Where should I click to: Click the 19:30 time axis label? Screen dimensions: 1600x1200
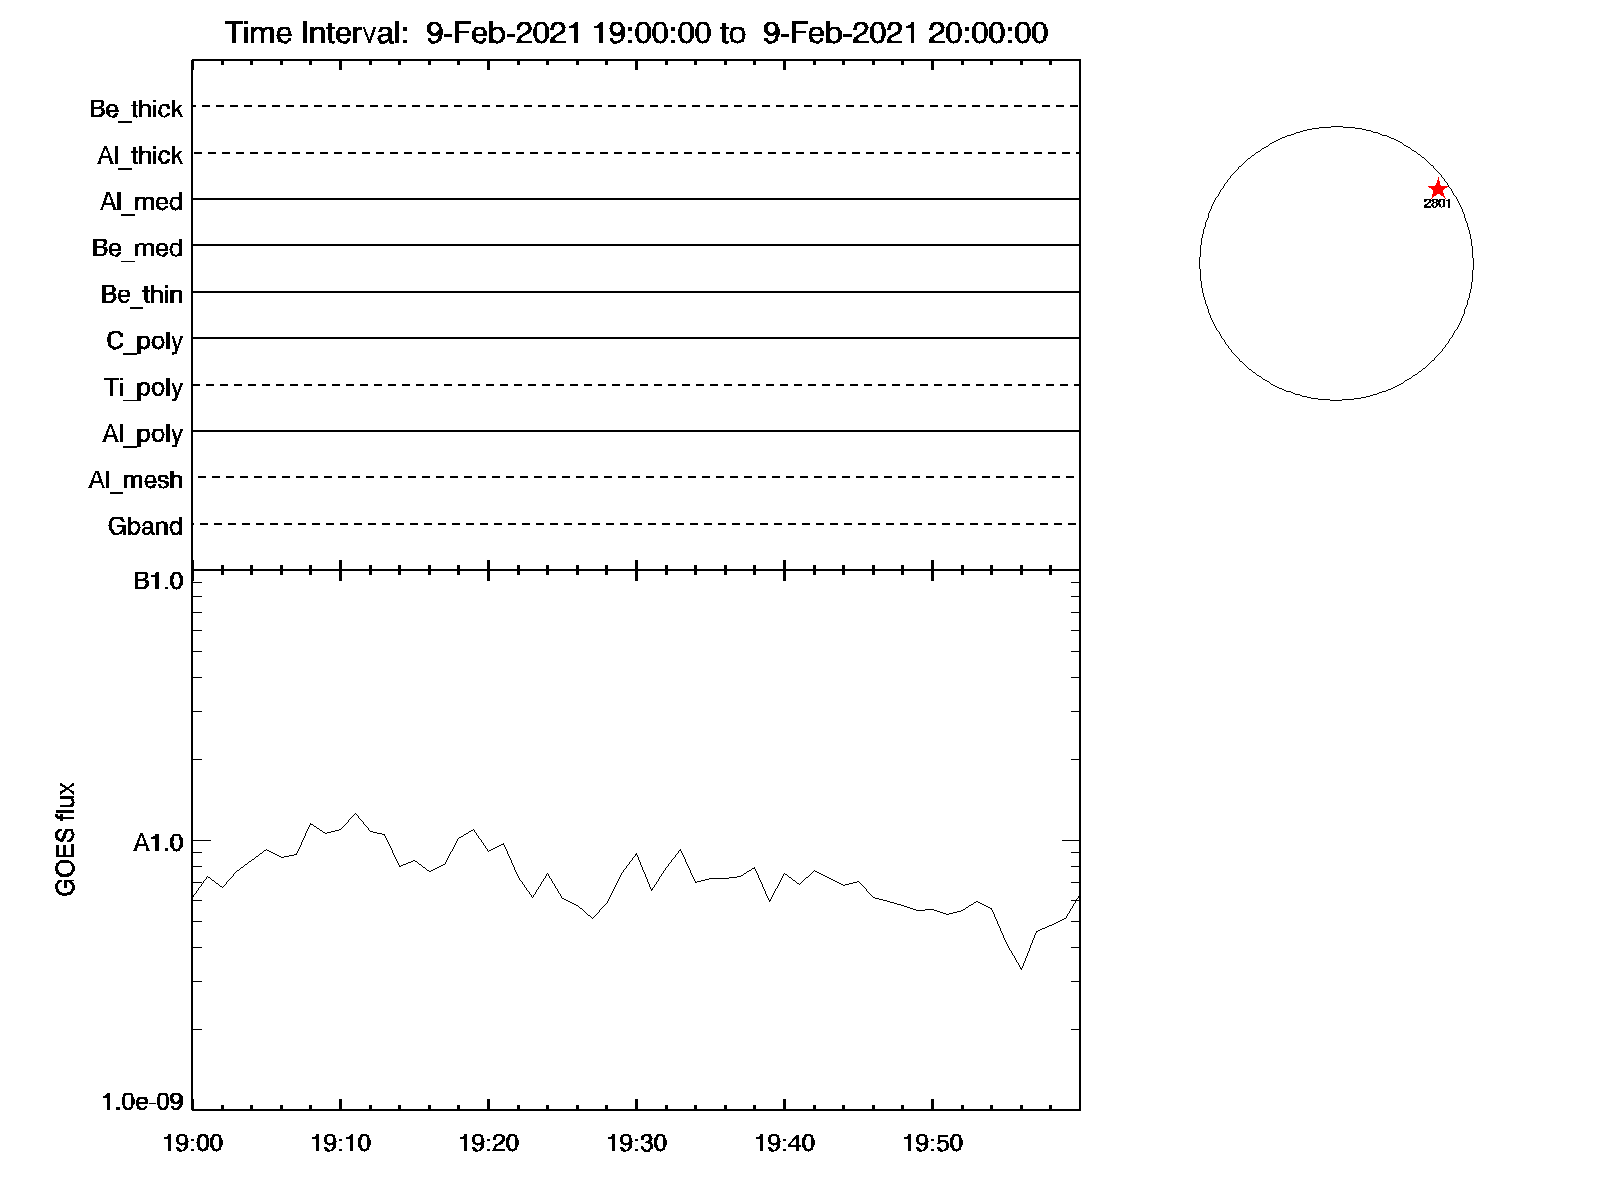tap(636, 1143)
